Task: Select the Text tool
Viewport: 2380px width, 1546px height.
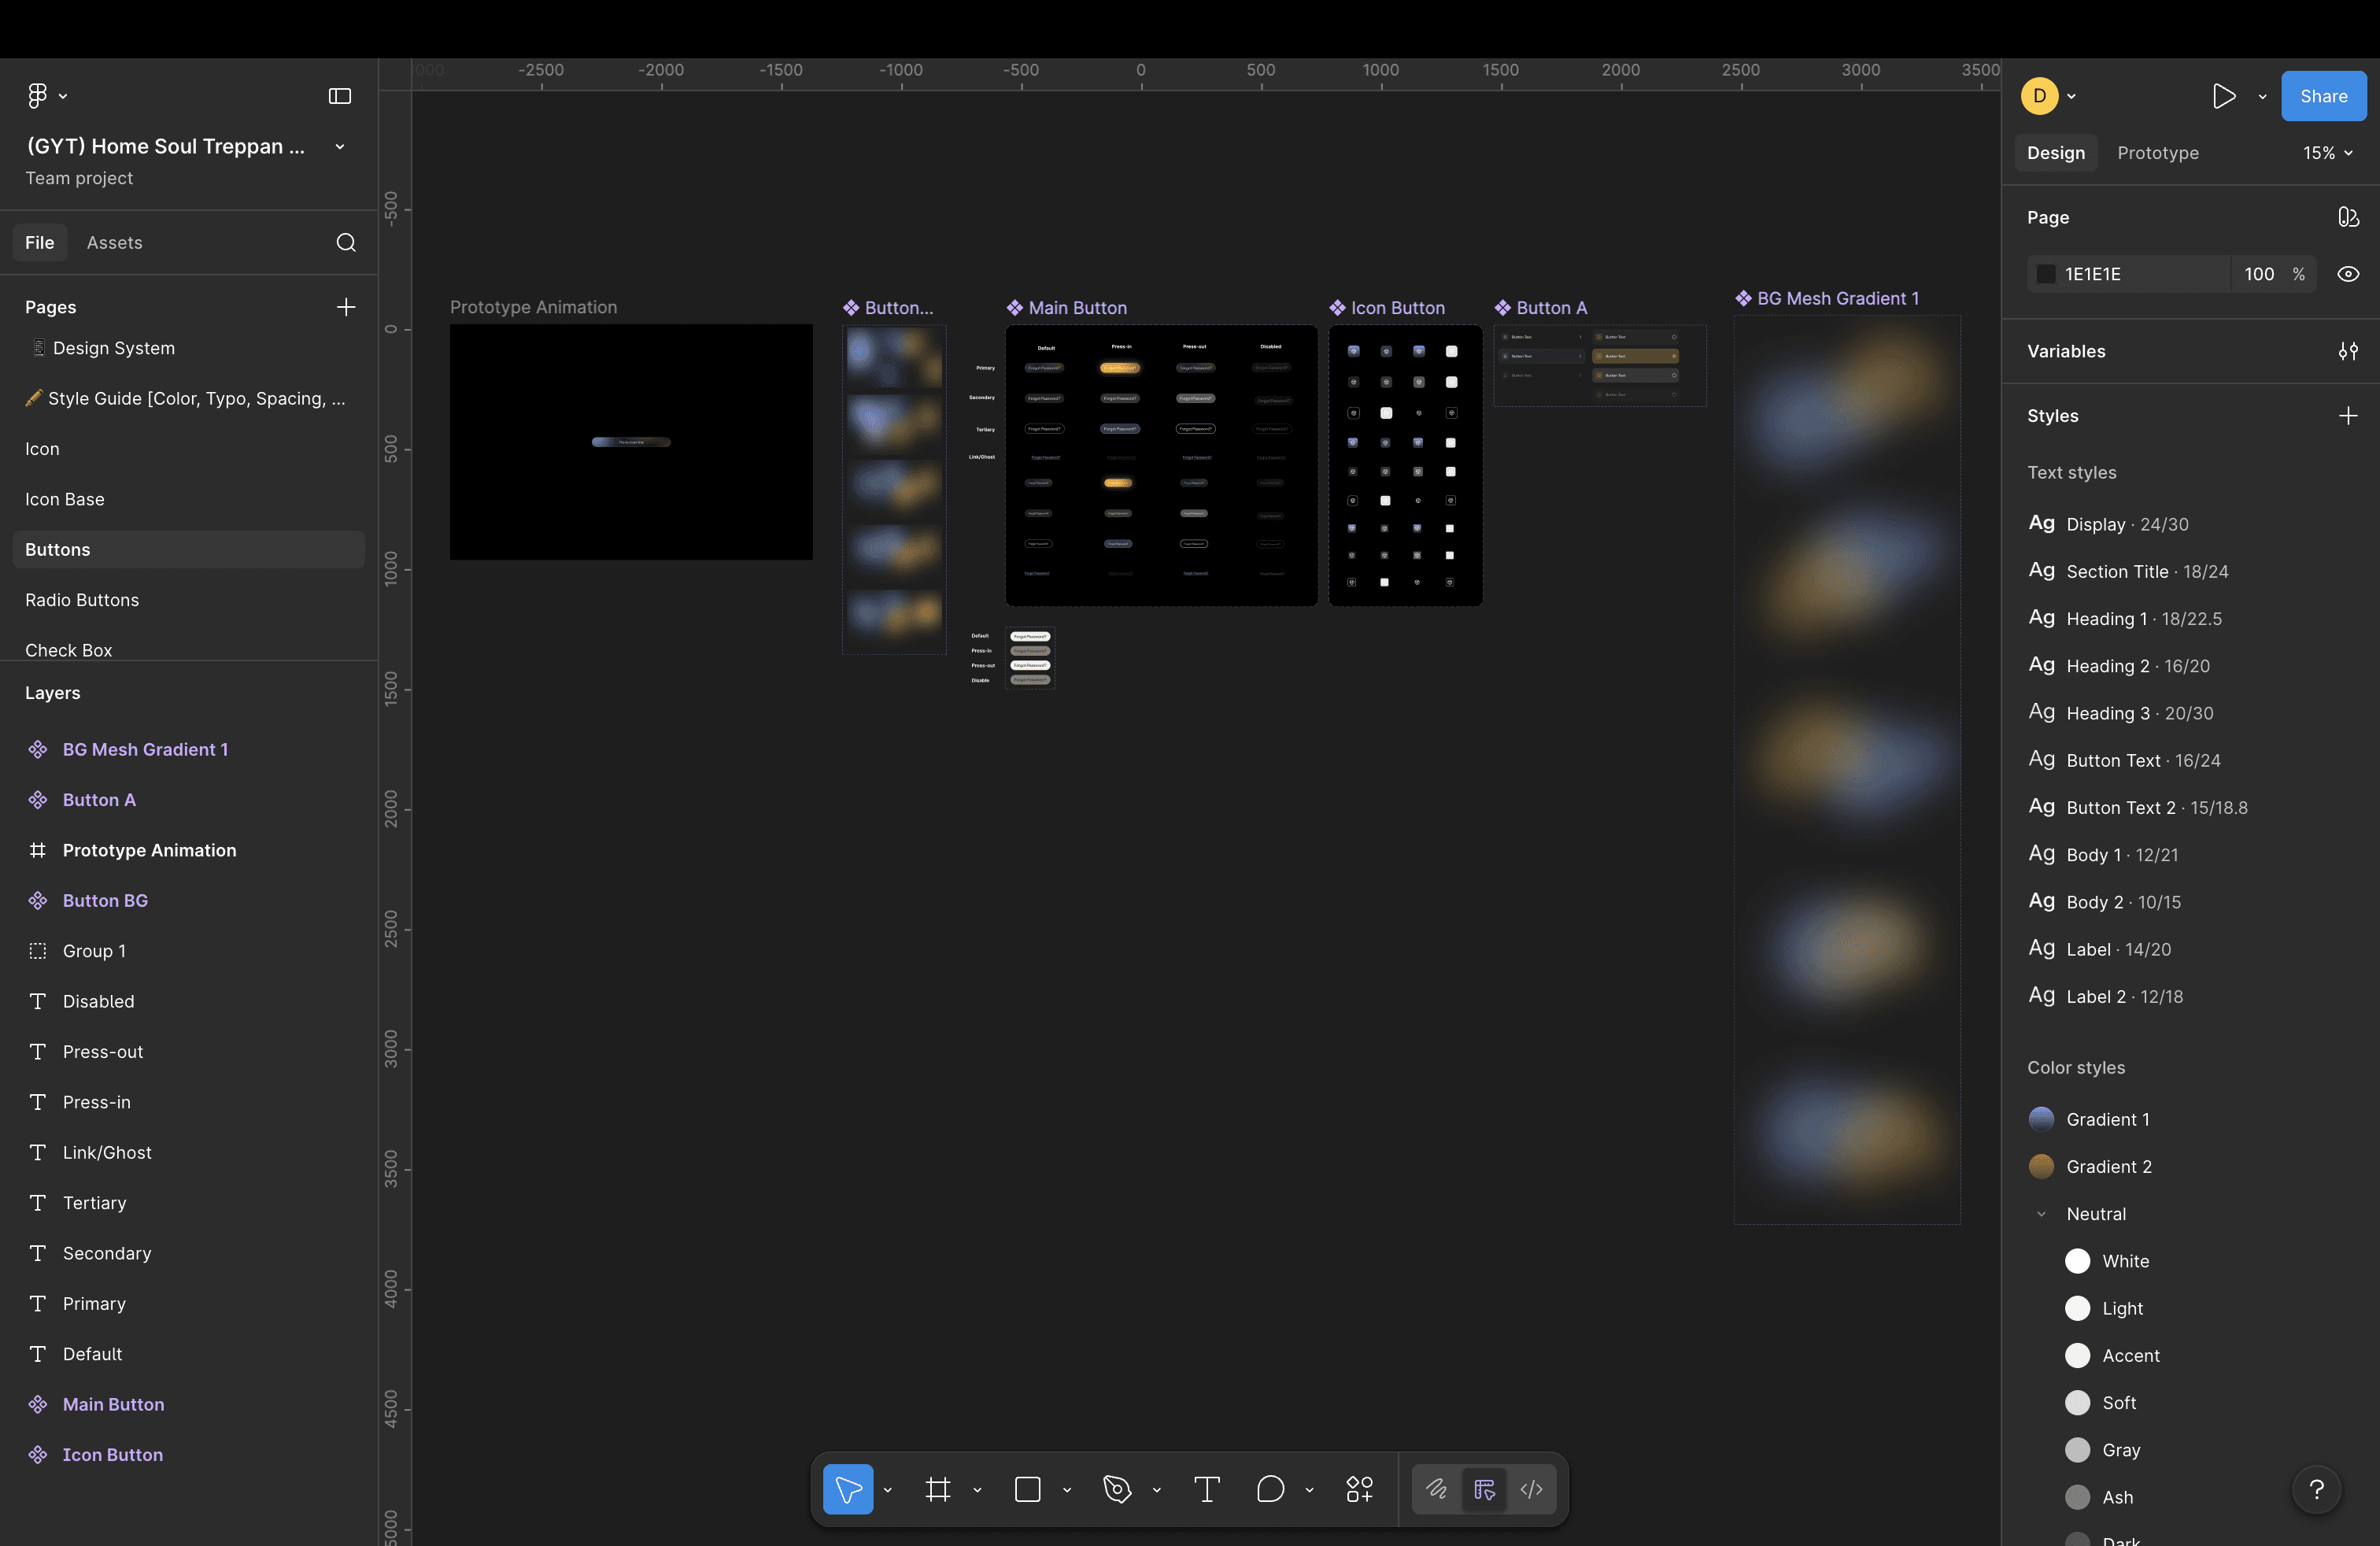Action: pos(1207,1489)
